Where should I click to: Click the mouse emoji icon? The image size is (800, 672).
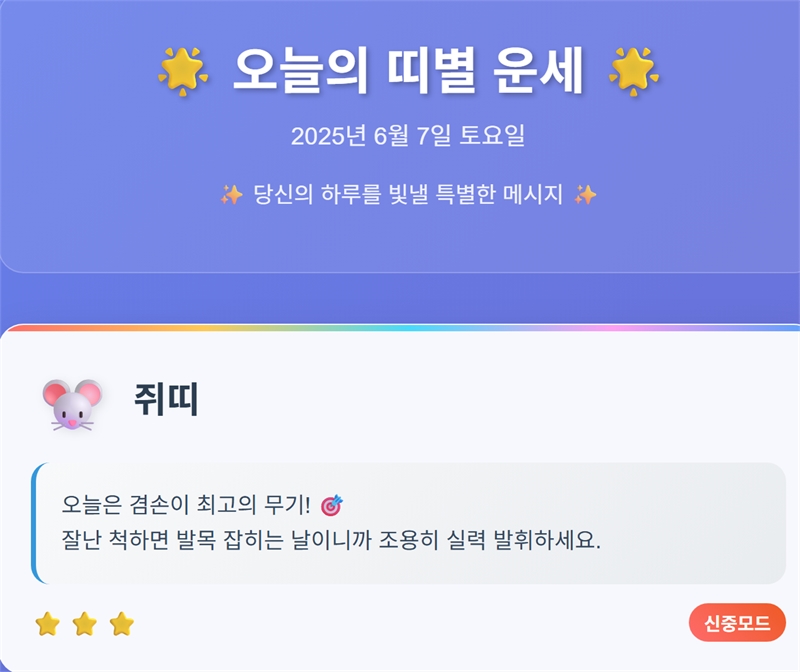[72, 403]
